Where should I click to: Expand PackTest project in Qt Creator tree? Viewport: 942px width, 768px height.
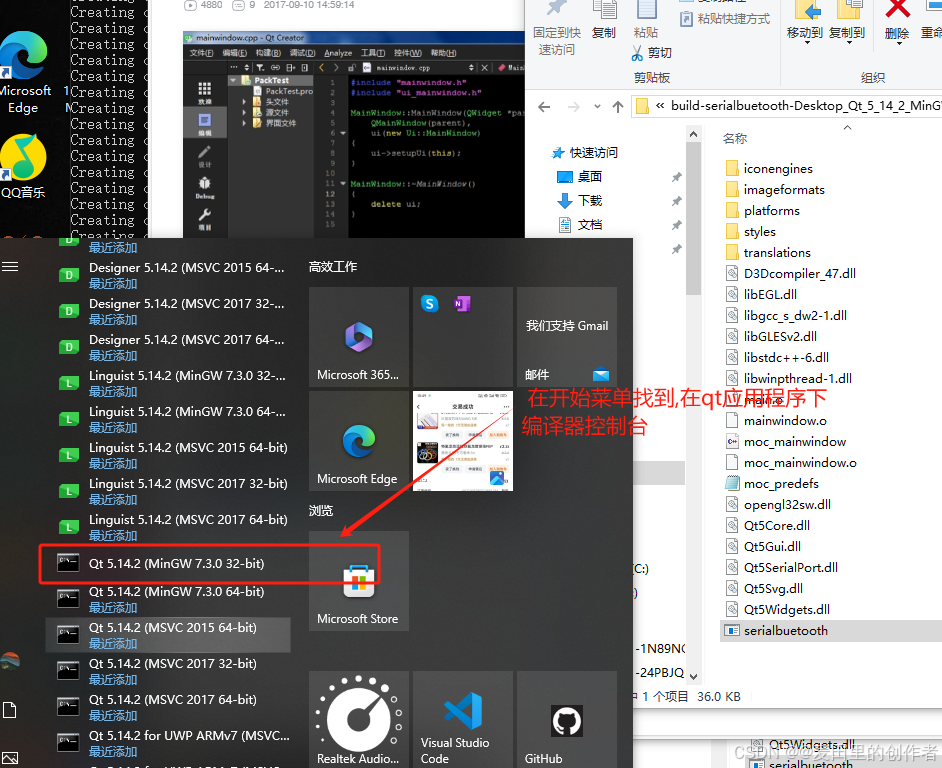tap(233, 81)
